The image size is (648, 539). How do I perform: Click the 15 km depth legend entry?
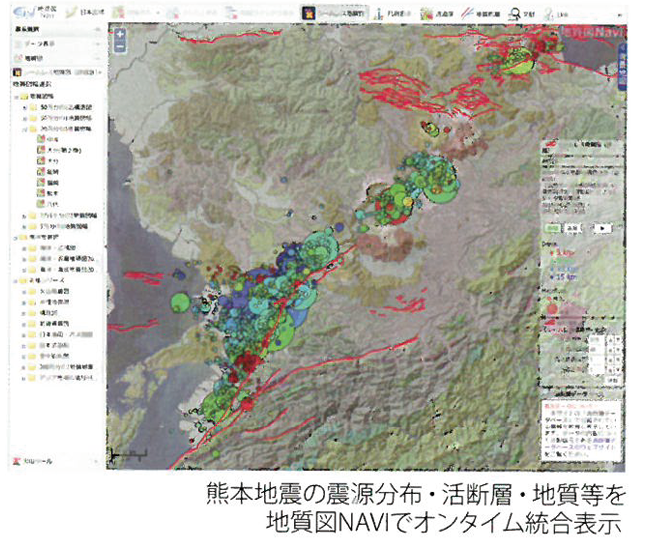(562, 277)
